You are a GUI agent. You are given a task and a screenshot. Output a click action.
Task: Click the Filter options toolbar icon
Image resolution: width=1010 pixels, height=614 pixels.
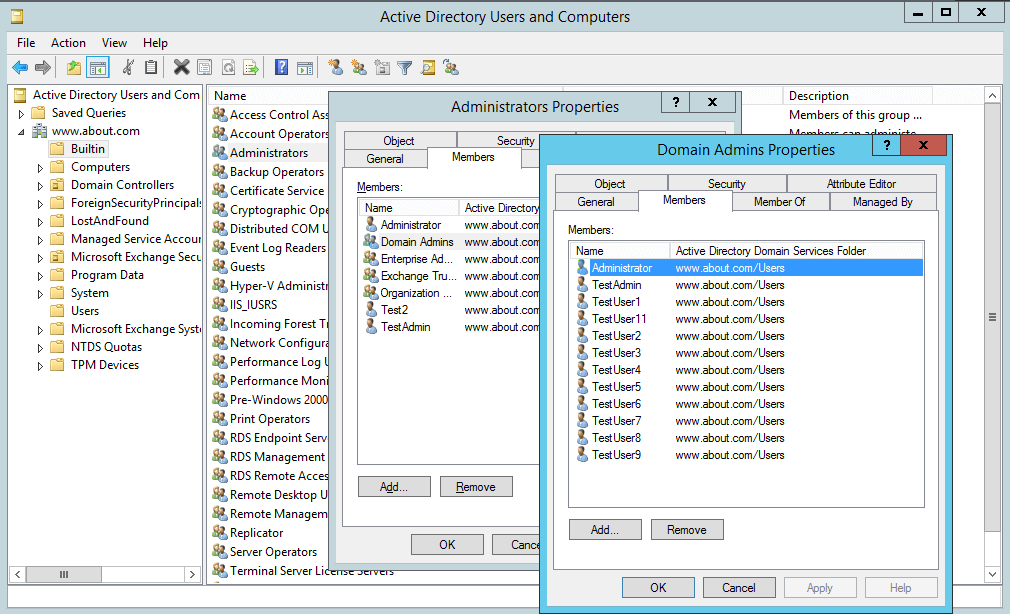406,68
